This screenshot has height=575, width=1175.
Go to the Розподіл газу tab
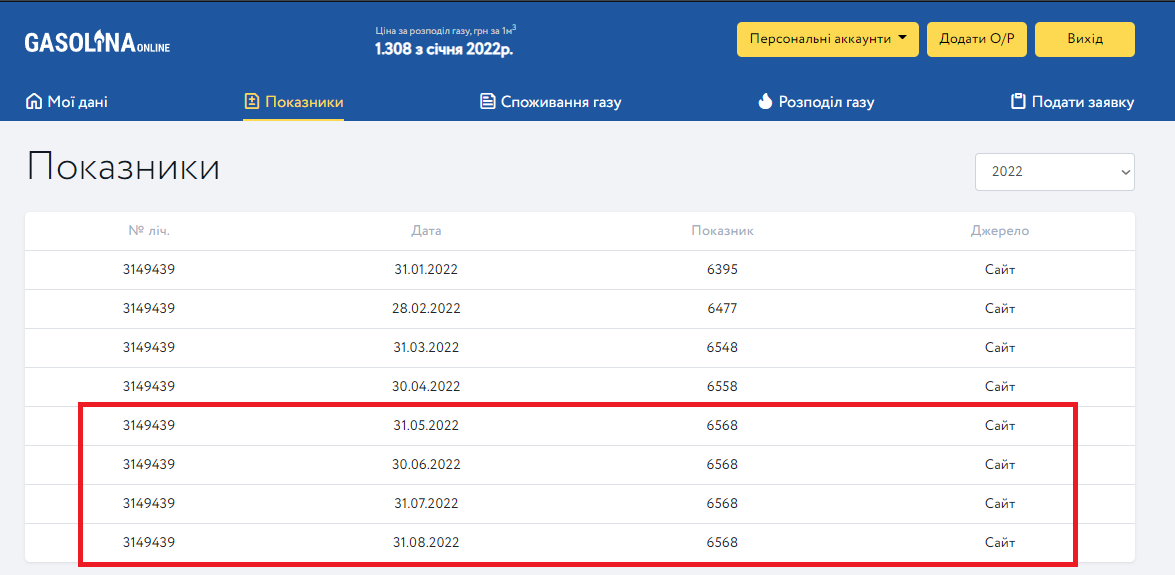point(816,101)
